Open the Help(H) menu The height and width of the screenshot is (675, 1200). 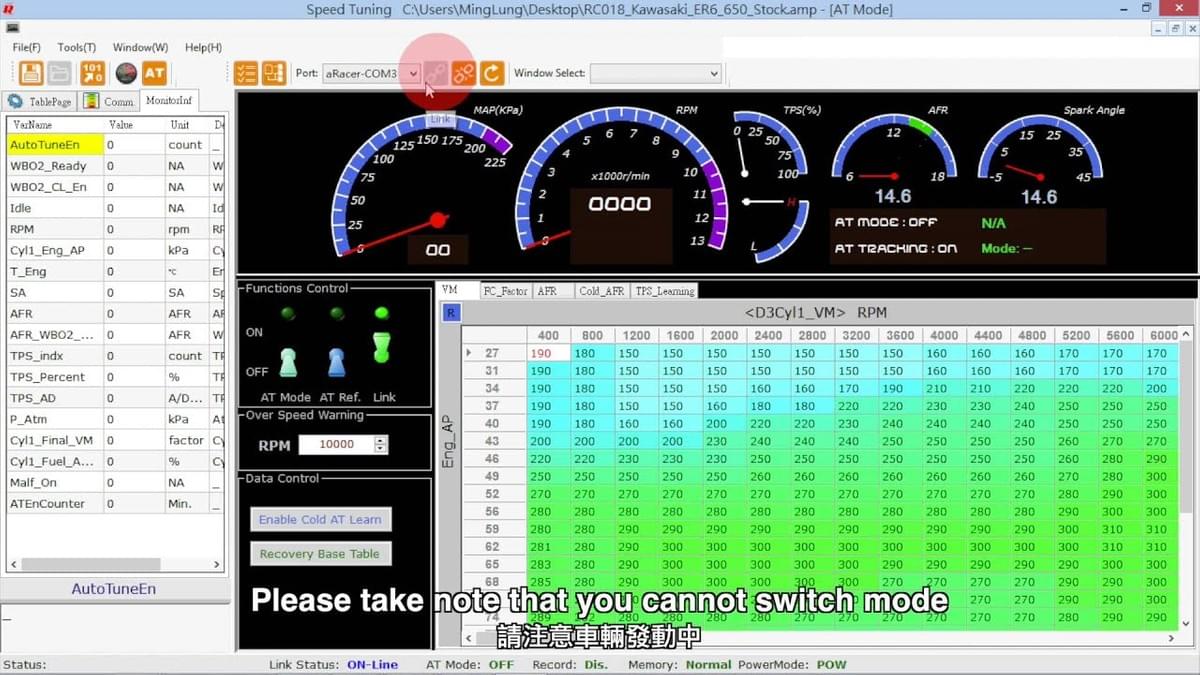203,47
